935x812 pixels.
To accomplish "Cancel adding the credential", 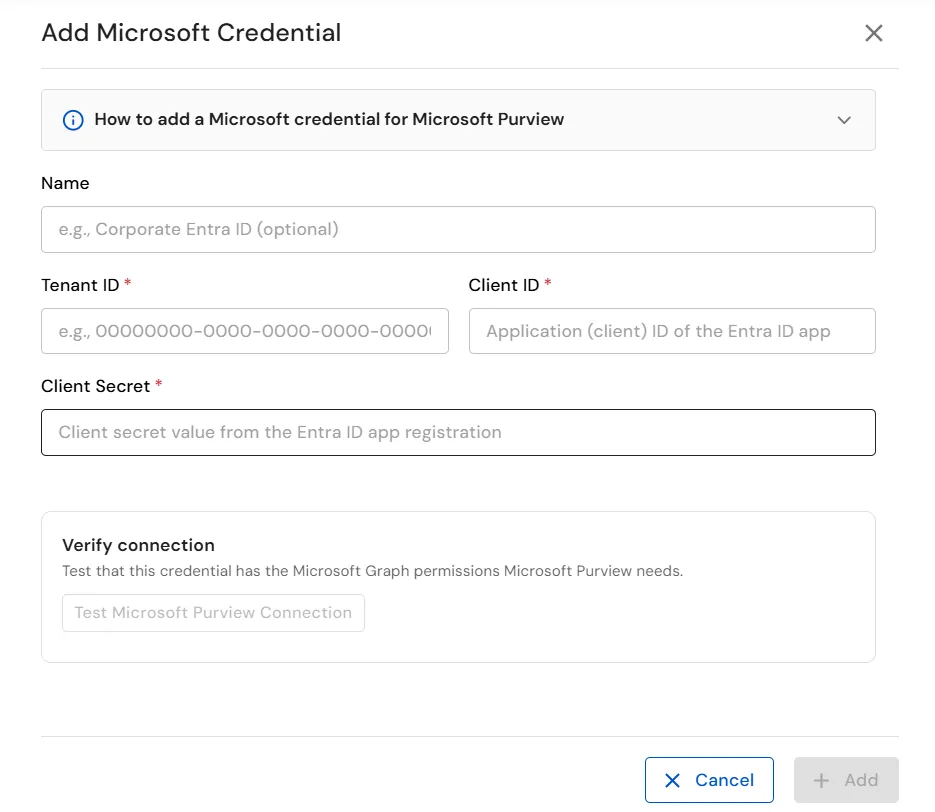I will click(709, 780).
